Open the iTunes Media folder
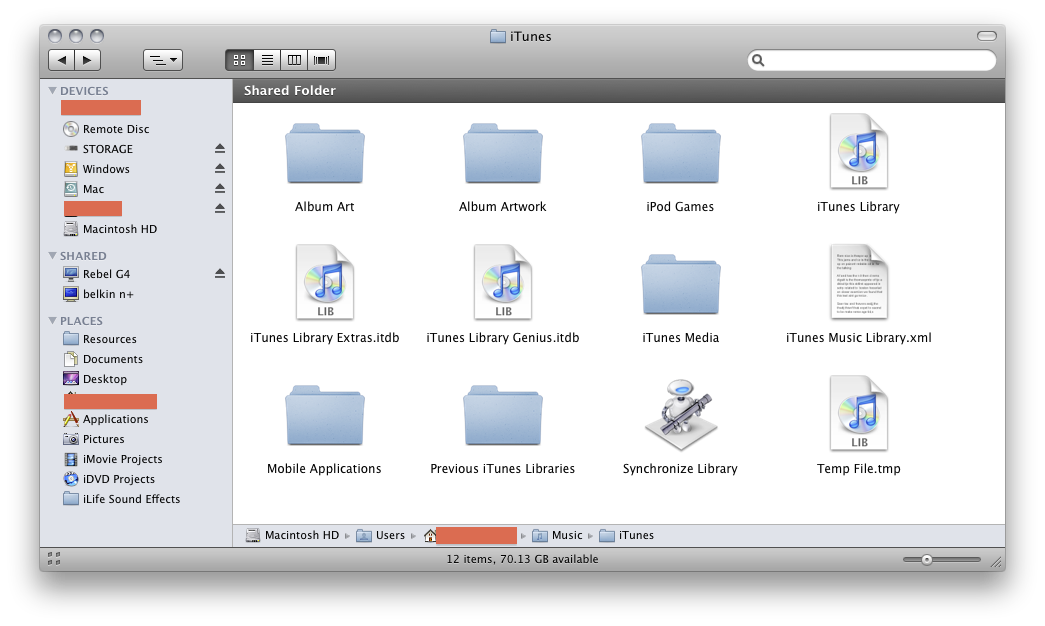 point(680,285)
